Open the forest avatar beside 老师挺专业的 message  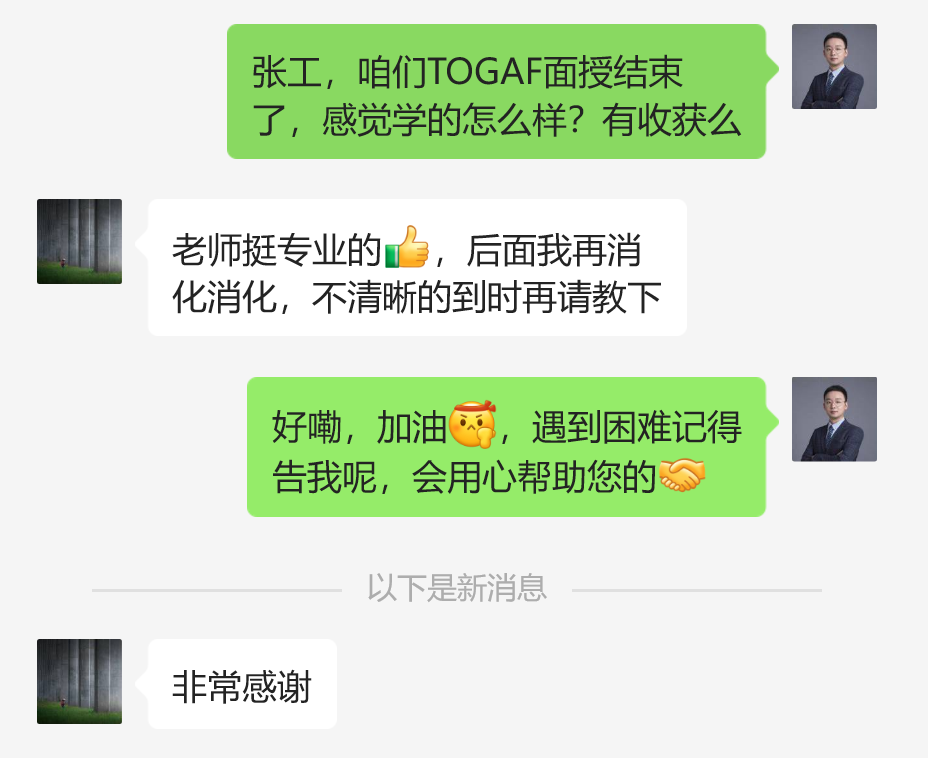click(79, 241)
